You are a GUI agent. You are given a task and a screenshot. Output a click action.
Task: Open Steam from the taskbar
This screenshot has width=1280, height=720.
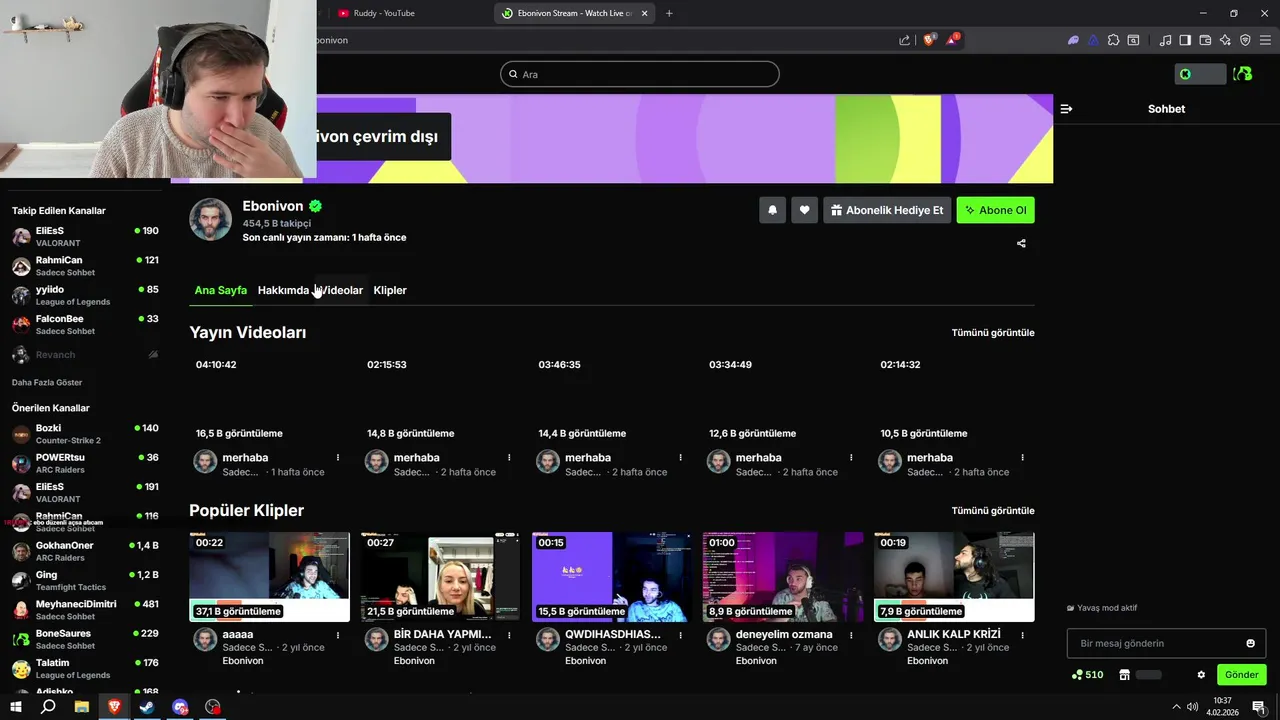(x=147, y=707)
